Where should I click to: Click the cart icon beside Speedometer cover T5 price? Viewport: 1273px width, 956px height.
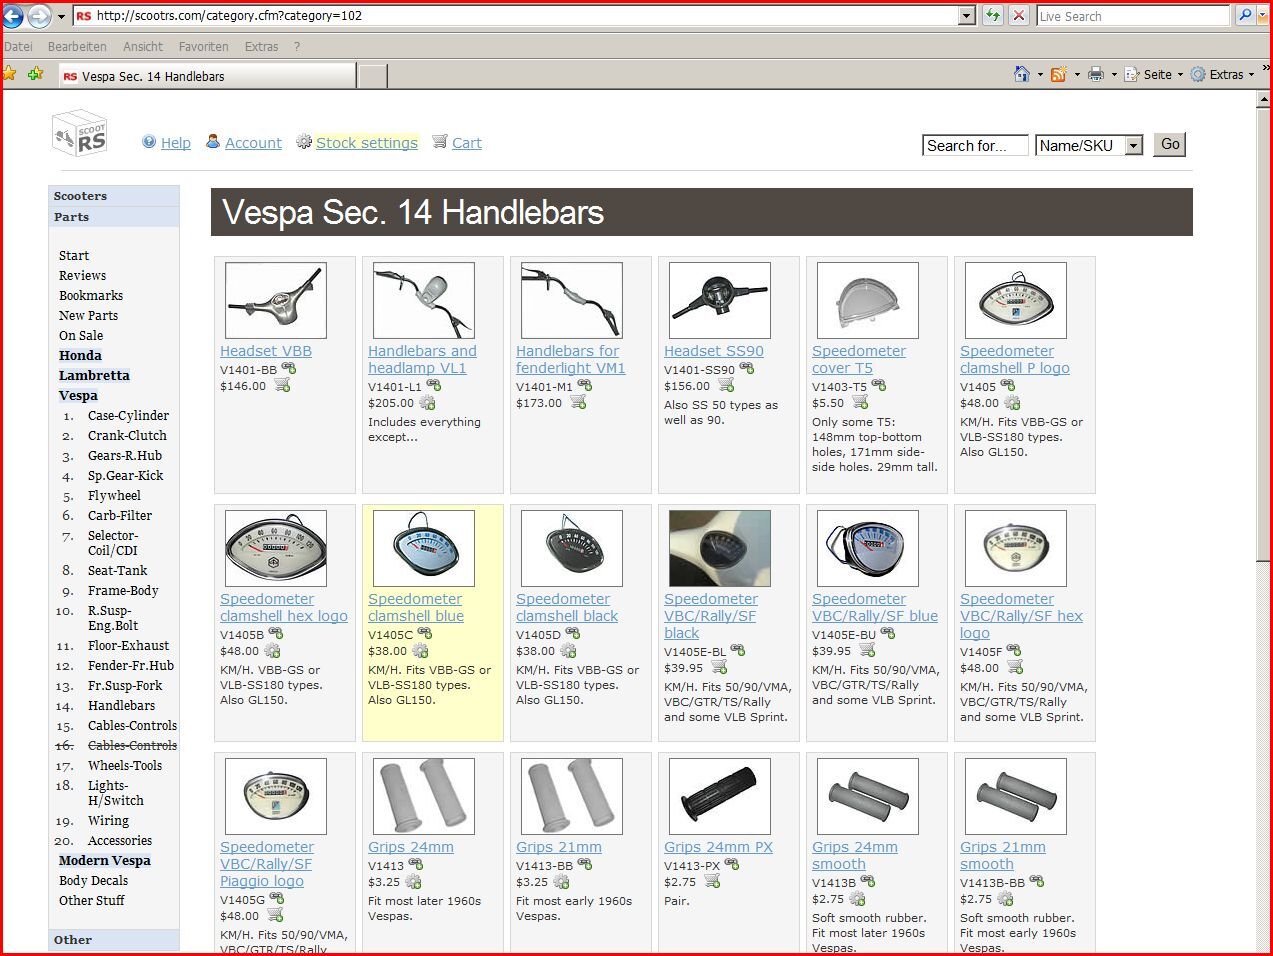(863, 403)
